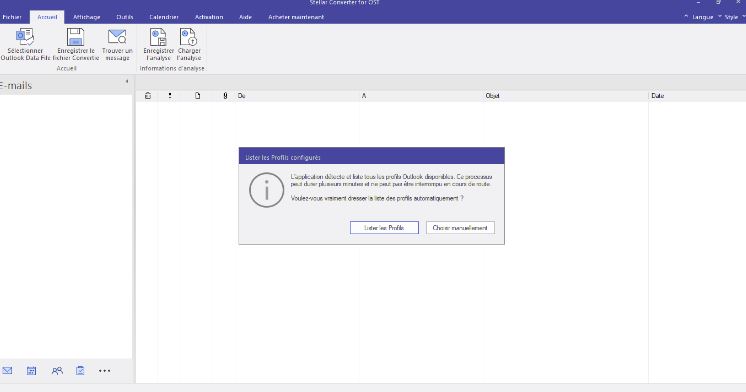Open the tasks view icon in bottom navigation

[x=80, y=370]
